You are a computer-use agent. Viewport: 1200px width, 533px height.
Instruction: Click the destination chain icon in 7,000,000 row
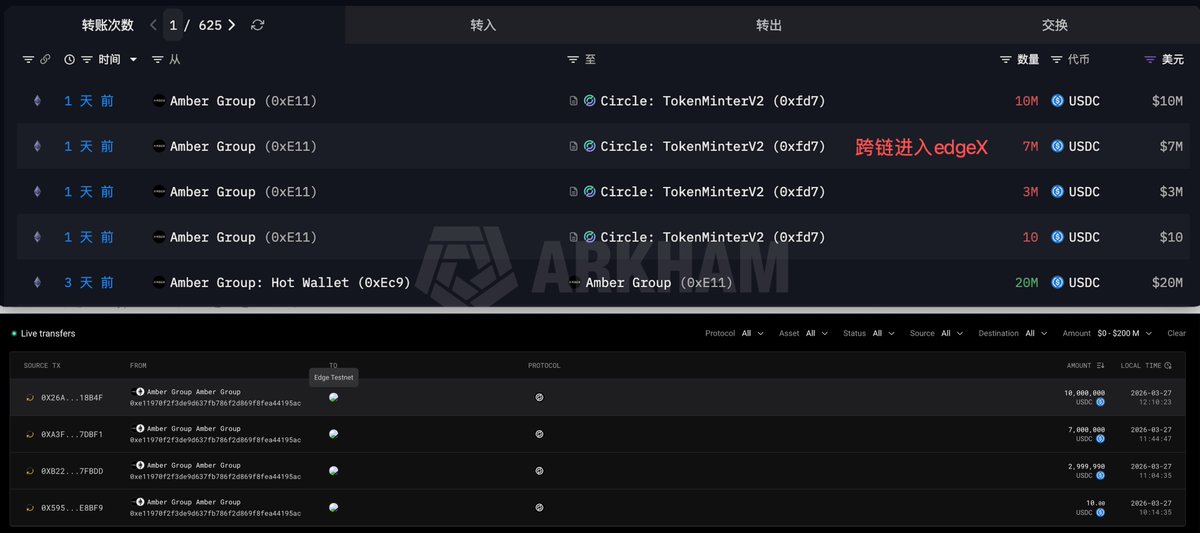(333, 434)
